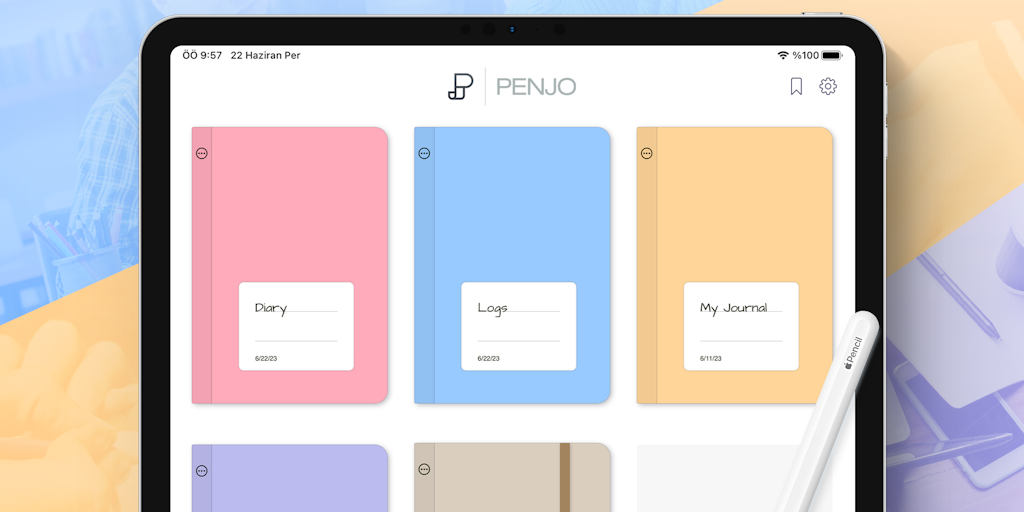Viewport: 1024px width, 512px height.
Task: Open options menu on Logs notebook
Action: 424,153
